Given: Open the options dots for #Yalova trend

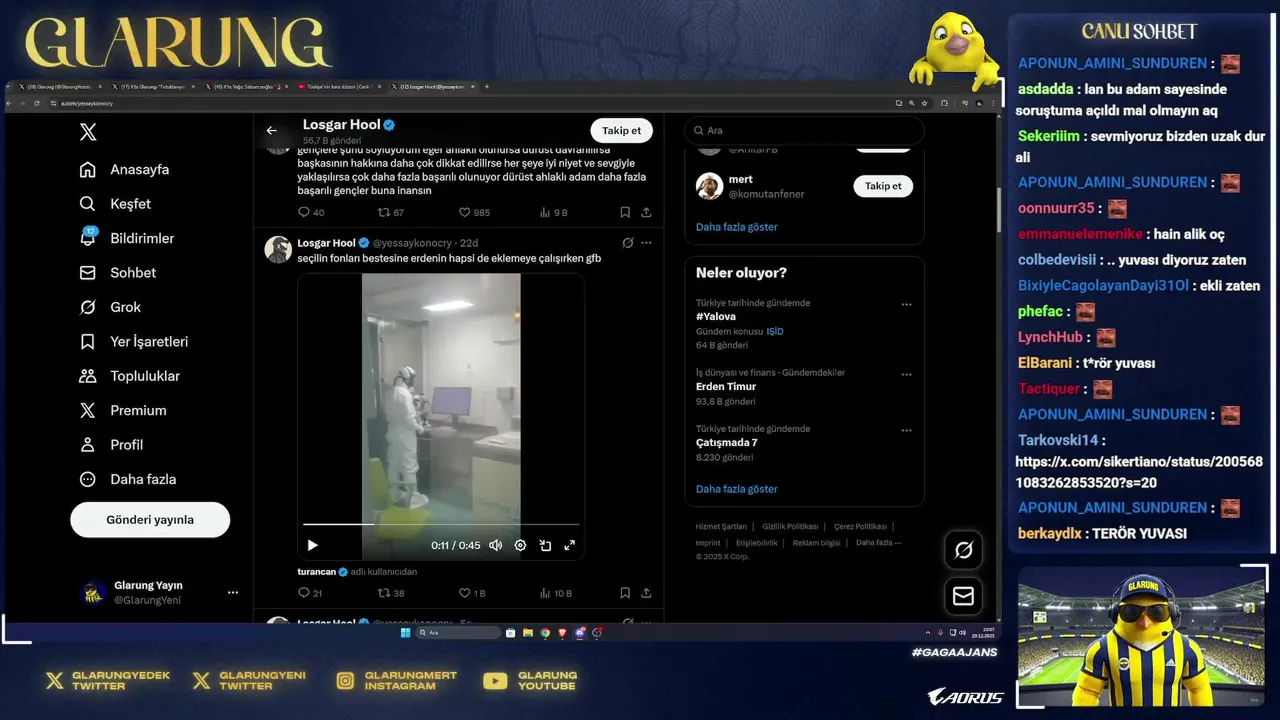Looking at the screenshot, I should click(906, 304).
